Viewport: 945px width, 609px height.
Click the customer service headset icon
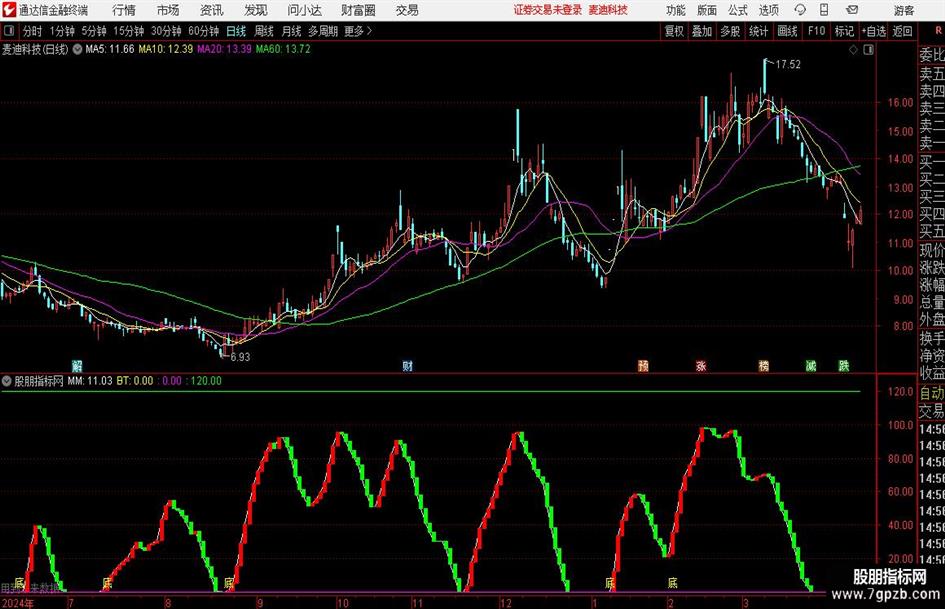tap(800, 10)
